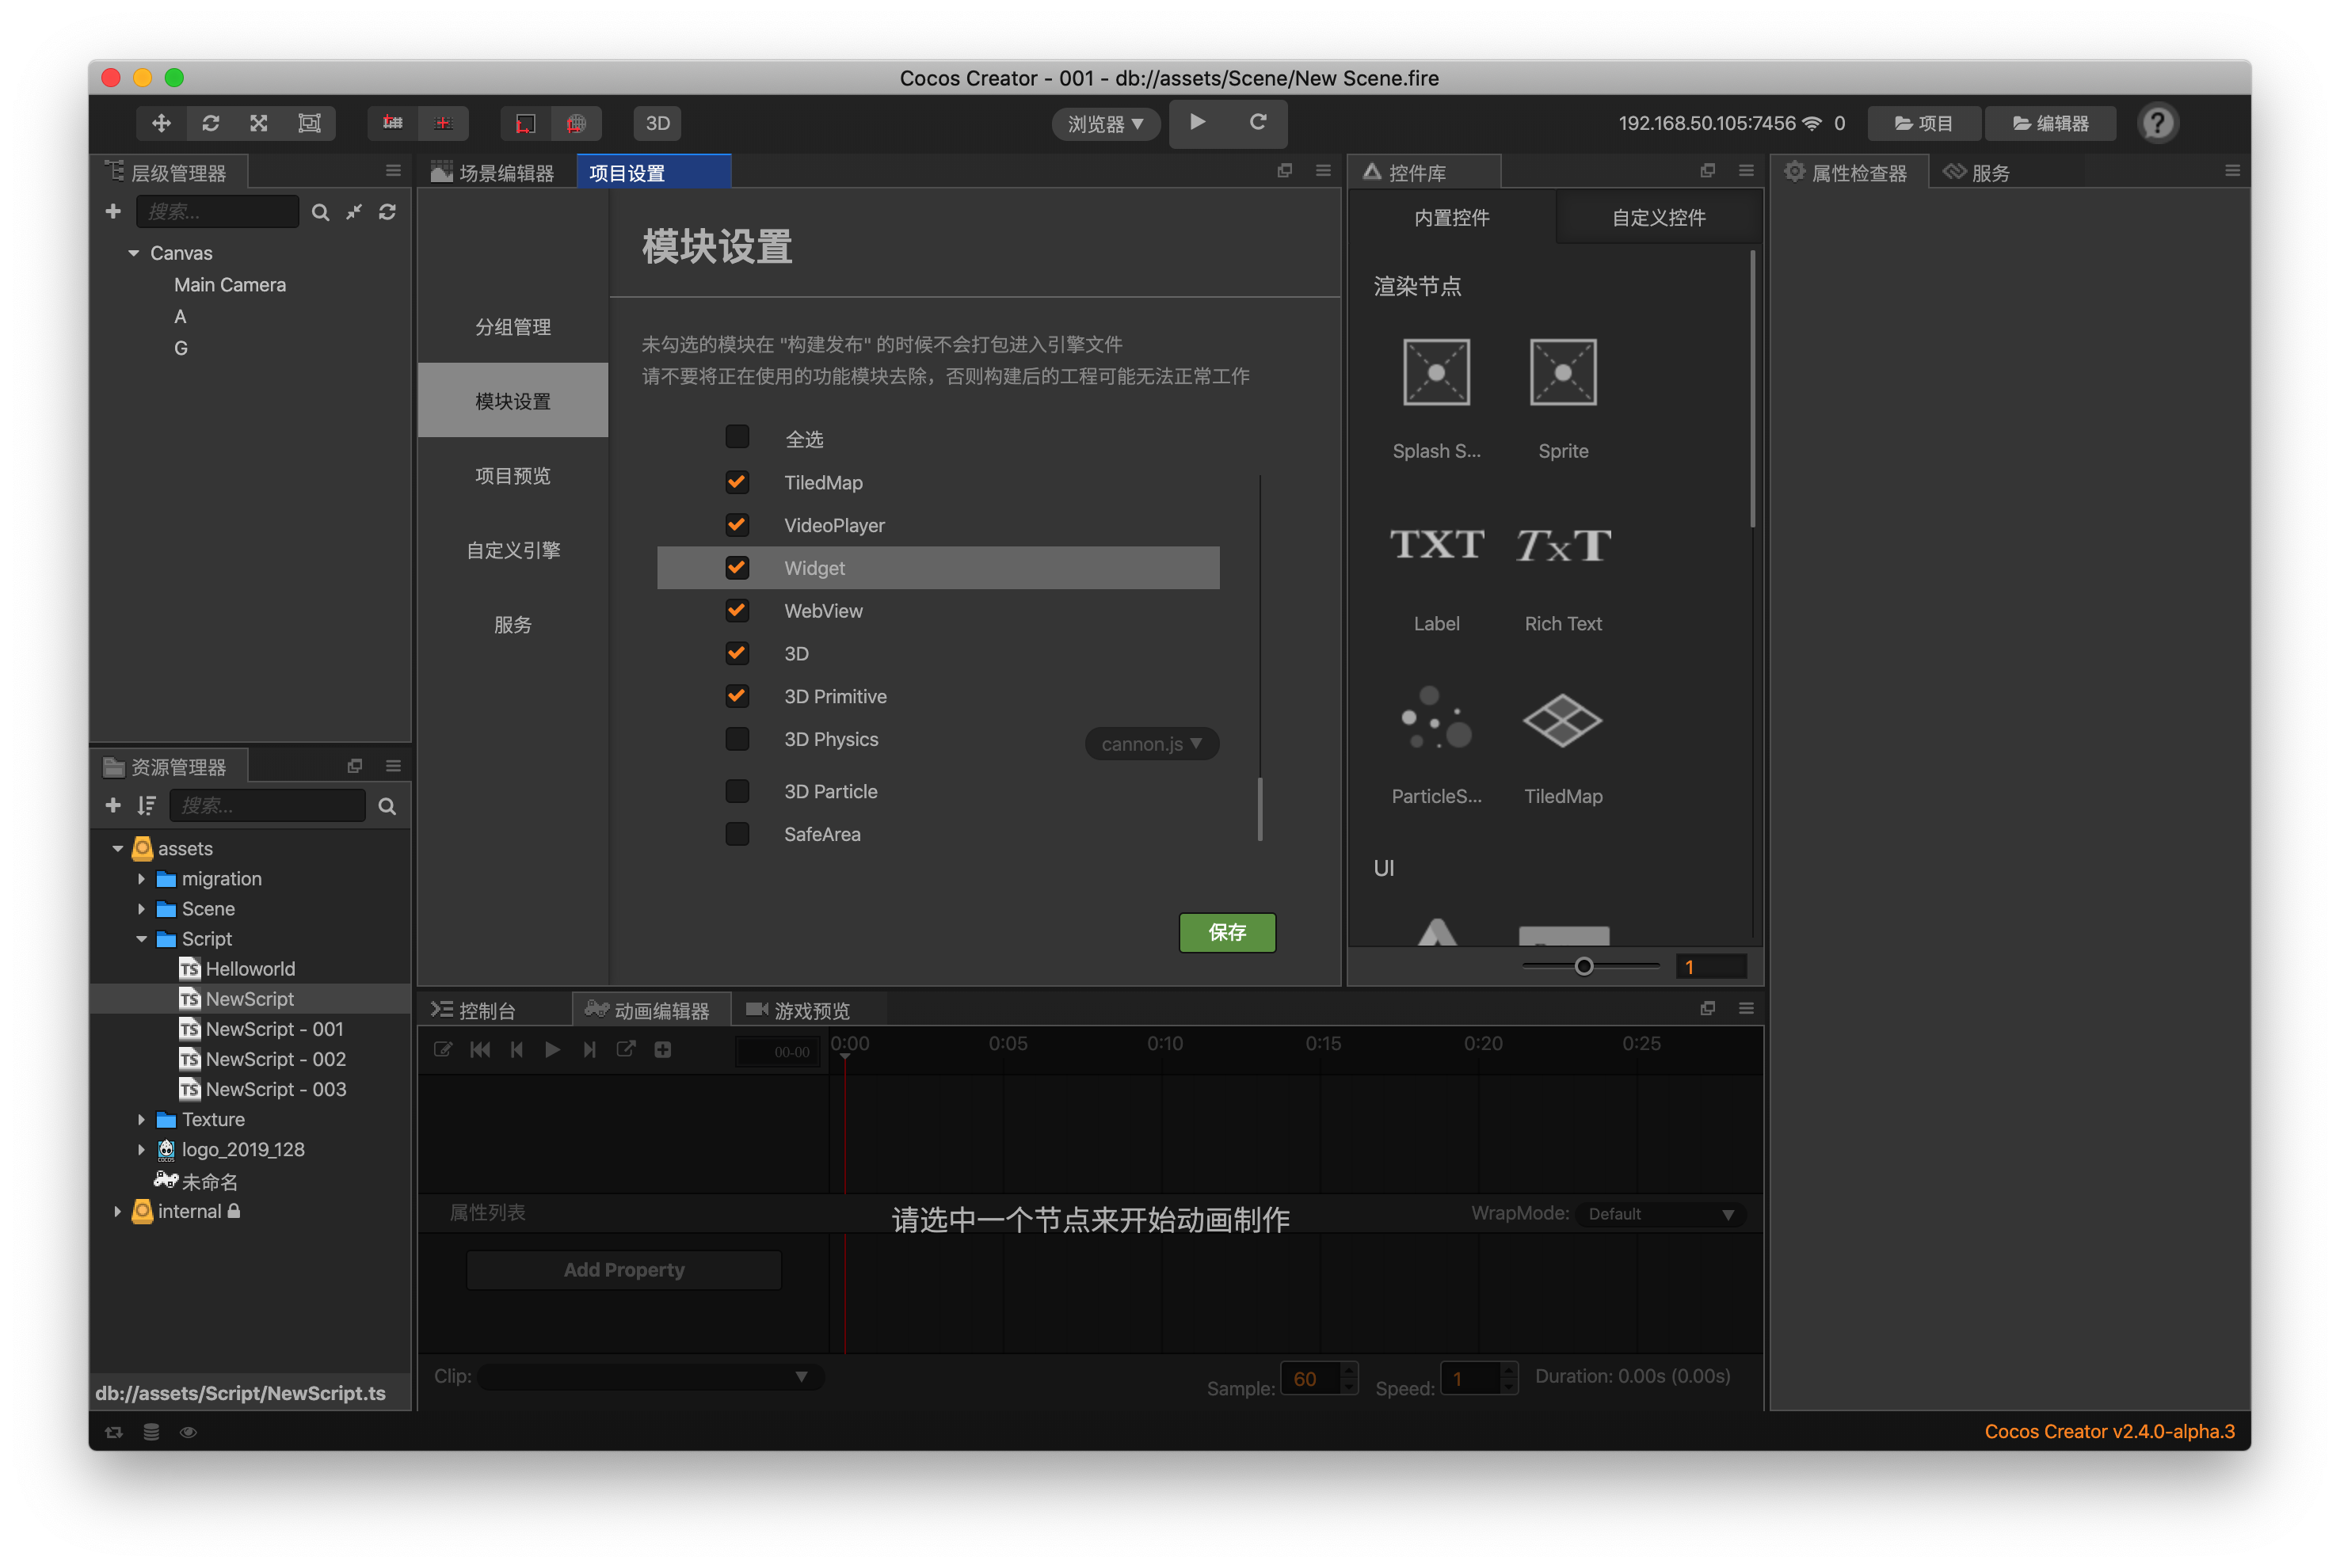Select the Sprite node icon
This screenshot has width=2340, height=1568.
pos(1562,373)
